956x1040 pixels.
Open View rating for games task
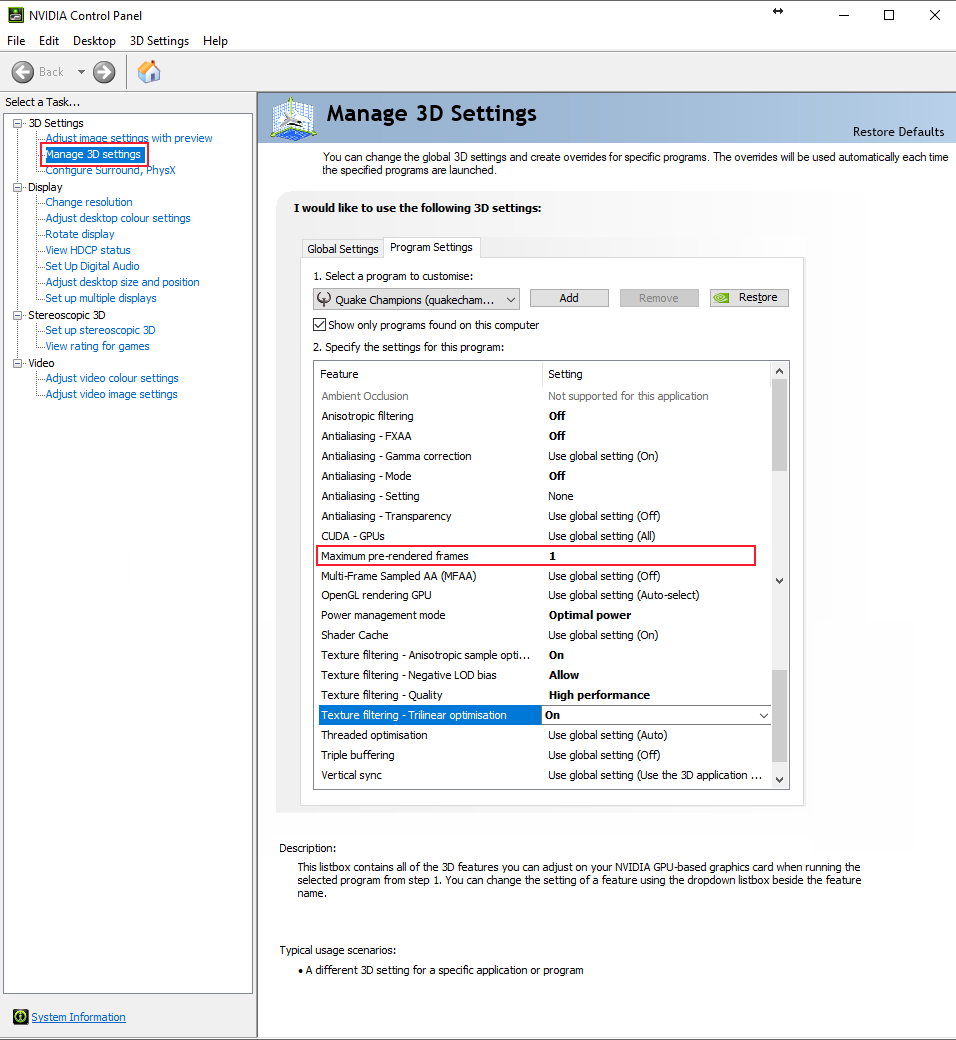pos(98,346)
